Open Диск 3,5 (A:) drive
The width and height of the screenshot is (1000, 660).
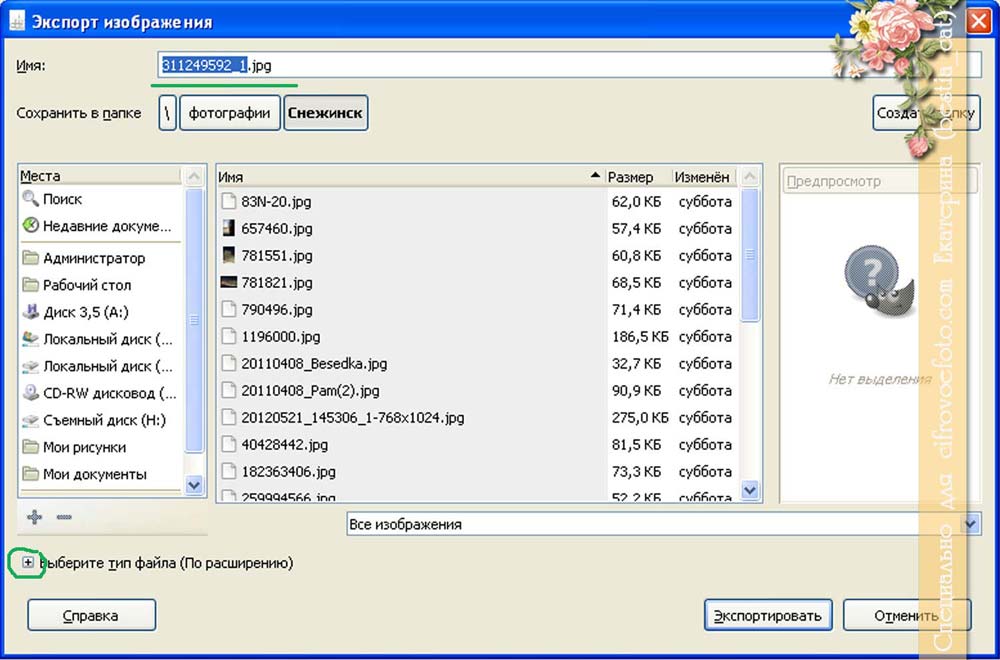pos(85,312)
